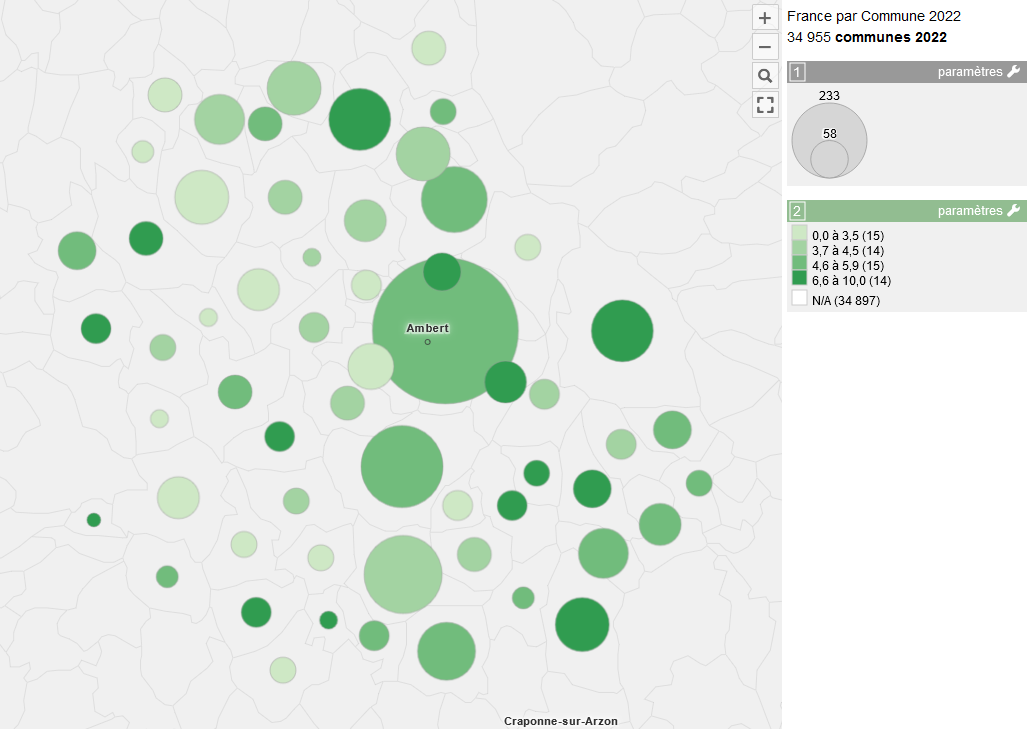This screenshot has height=729, width=1028.
Task: Click the 0,0 à 3,5 legend swatch
Action: pyautogui.click(x=799, y=235)
